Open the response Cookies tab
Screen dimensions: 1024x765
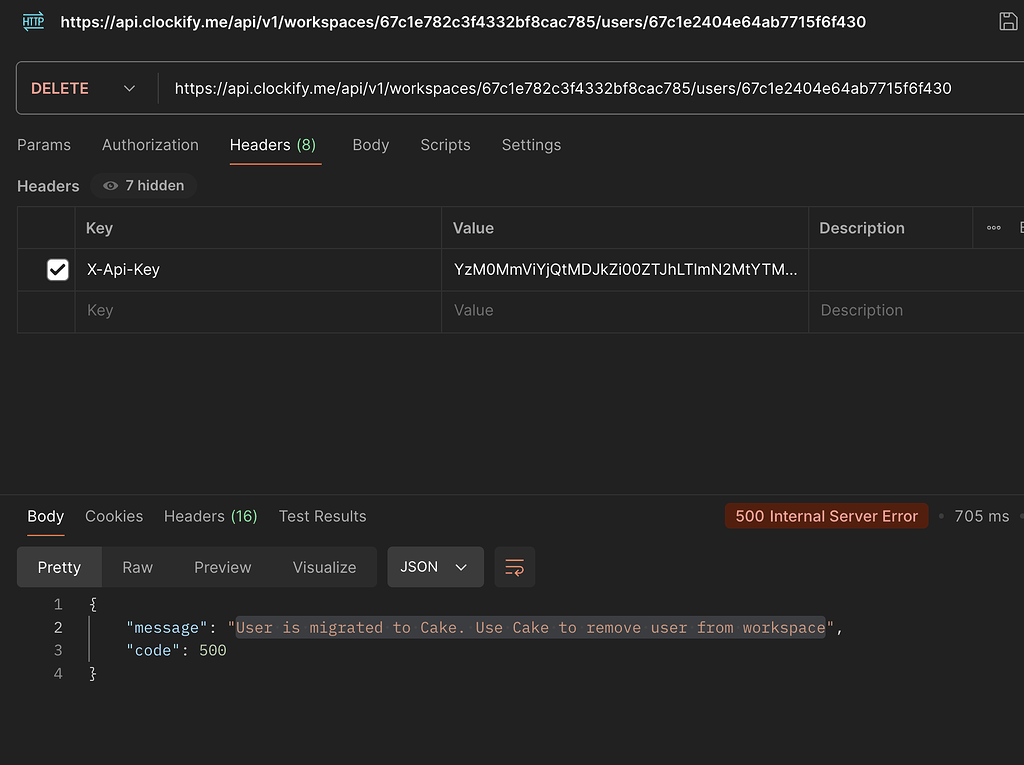coord(114,516)
